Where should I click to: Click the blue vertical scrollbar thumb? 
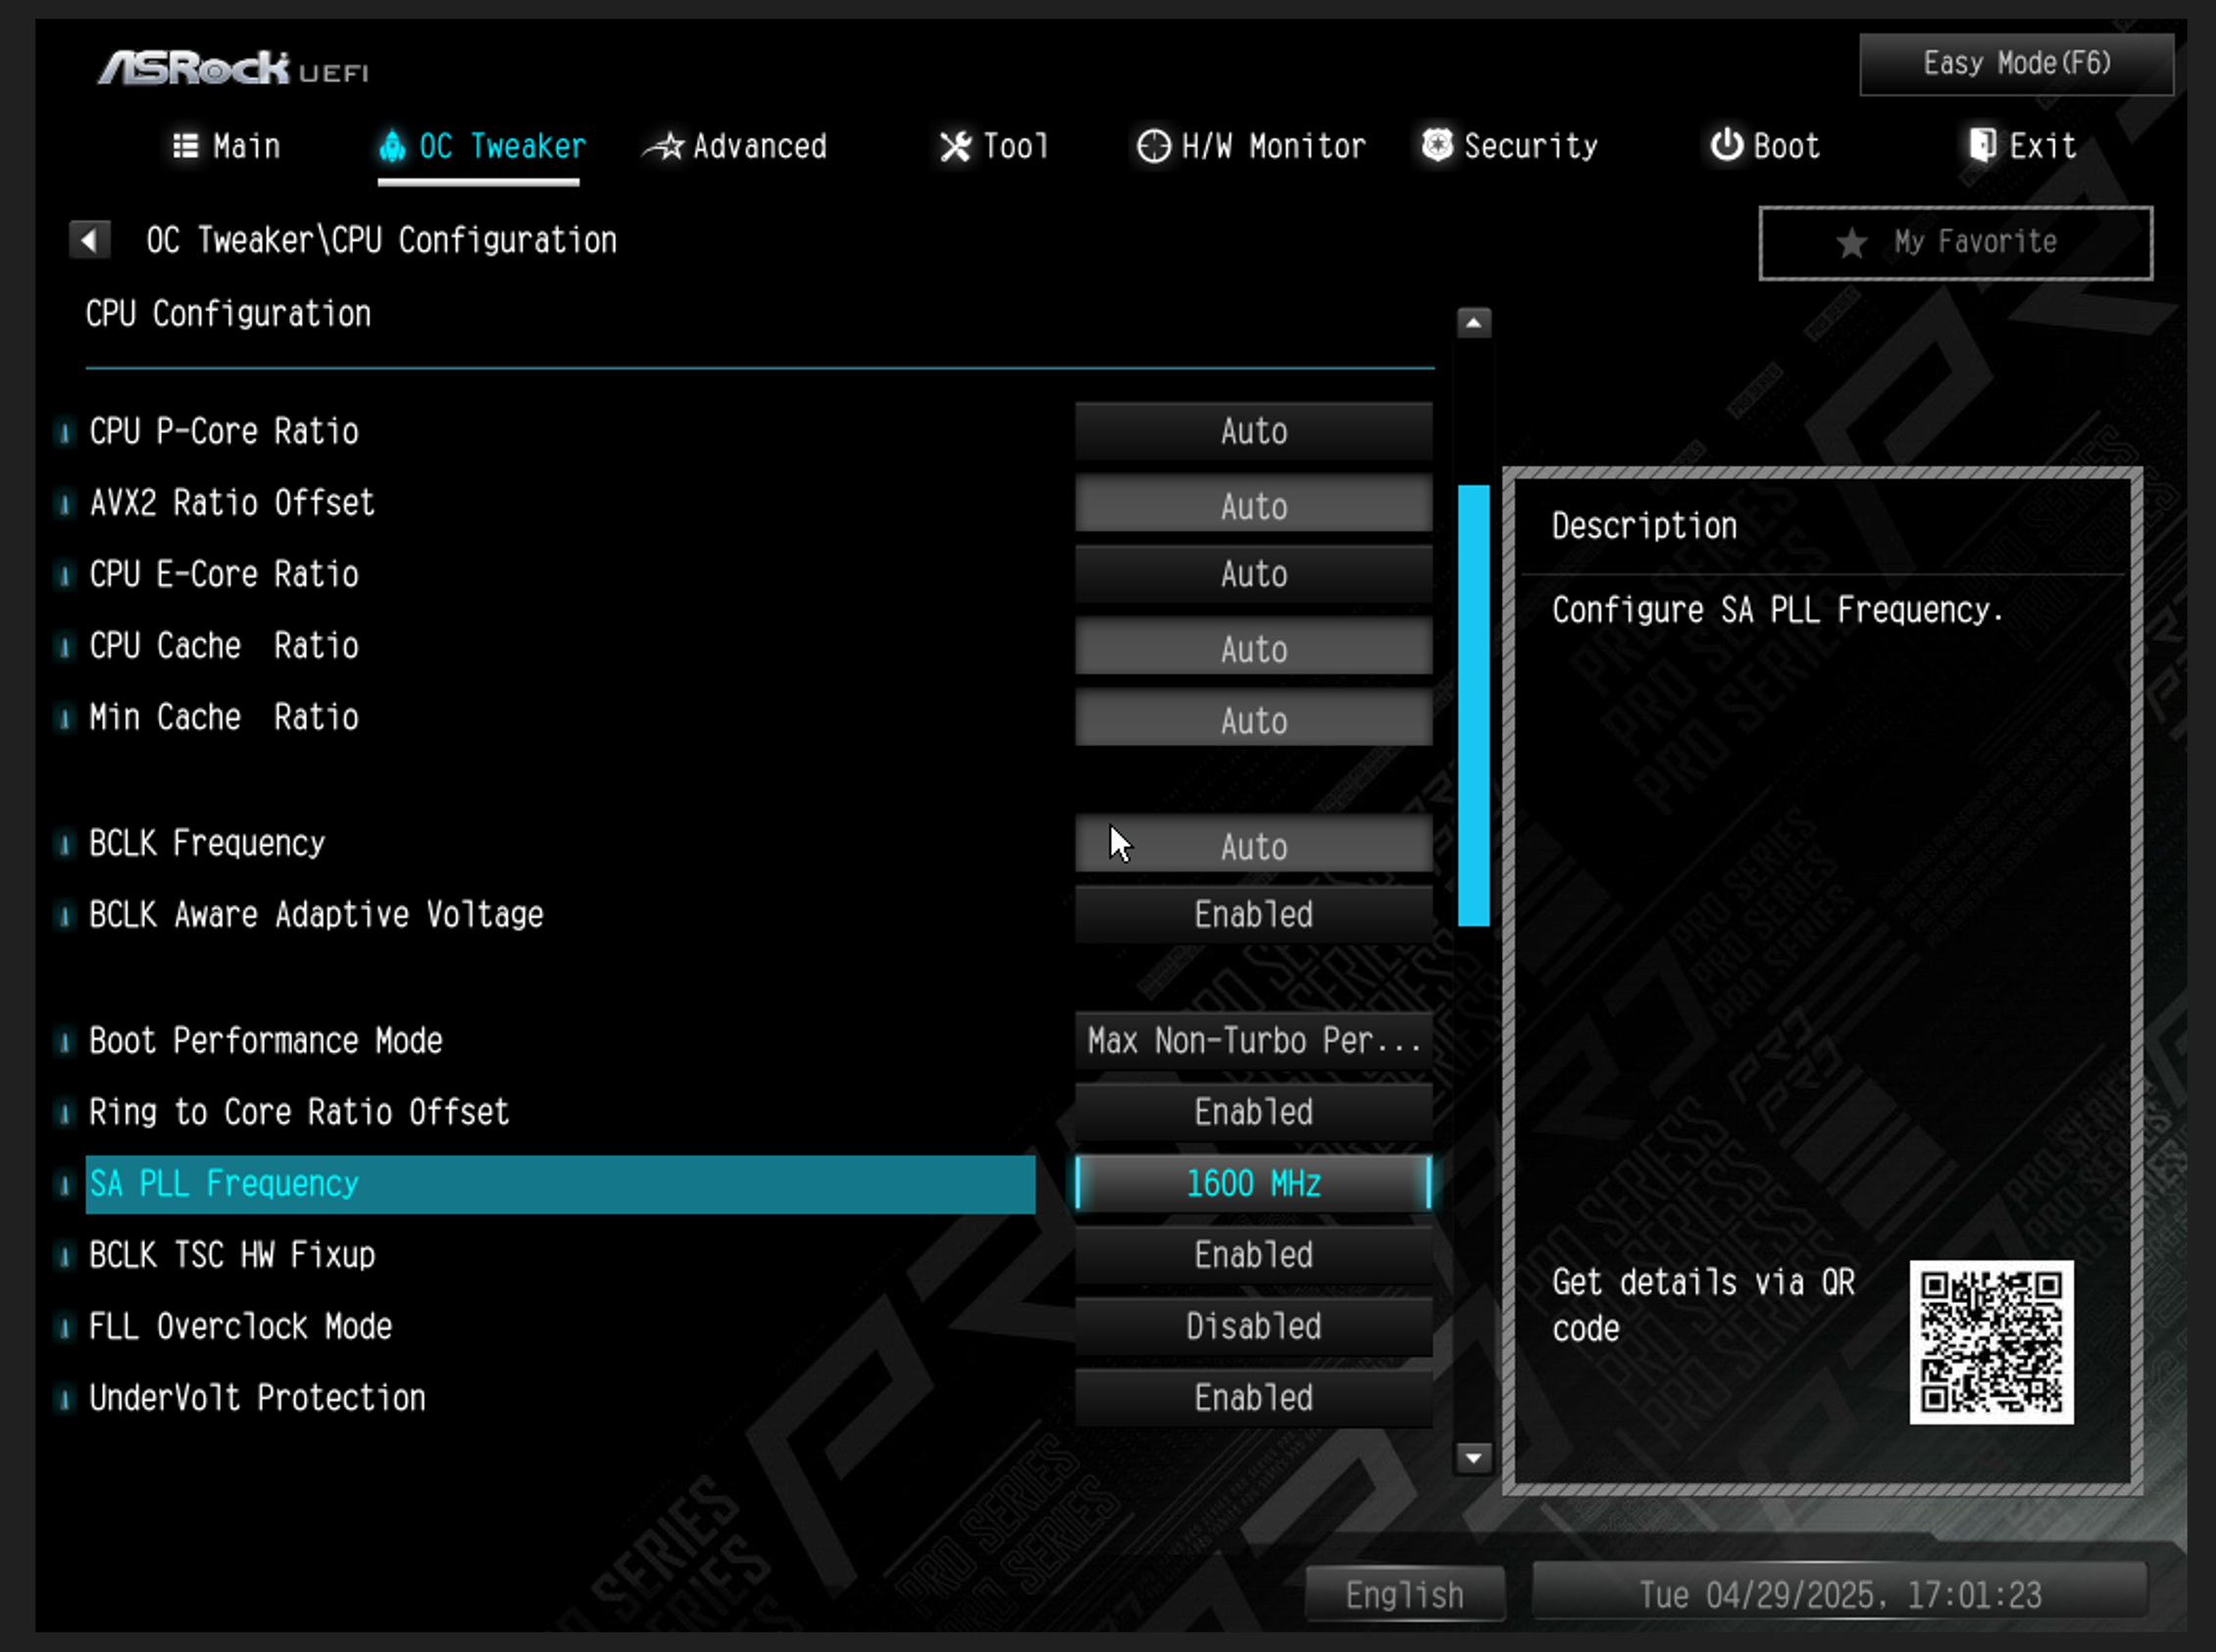coord(1473,705)
